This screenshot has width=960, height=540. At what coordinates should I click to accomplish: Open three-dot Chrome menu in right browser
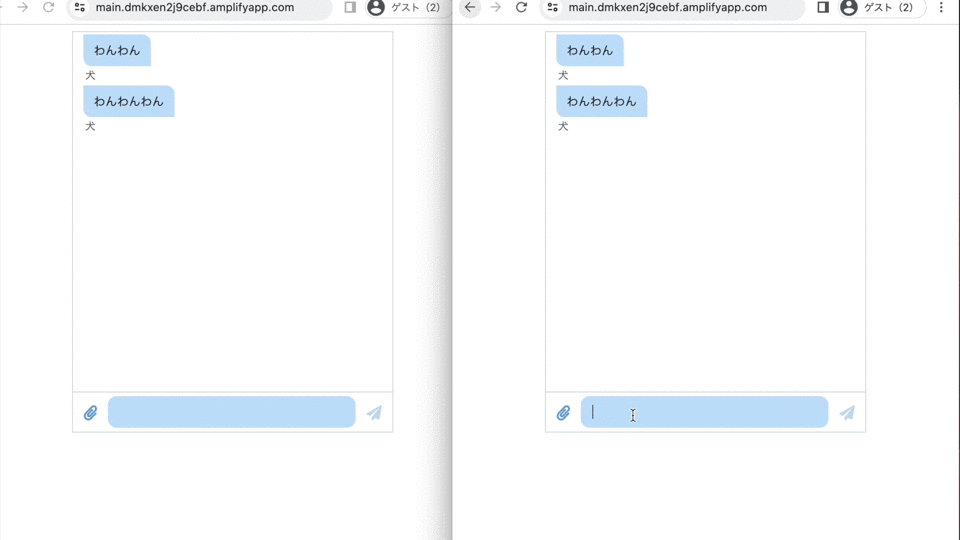pyautogui.click(x=941, y=7)
